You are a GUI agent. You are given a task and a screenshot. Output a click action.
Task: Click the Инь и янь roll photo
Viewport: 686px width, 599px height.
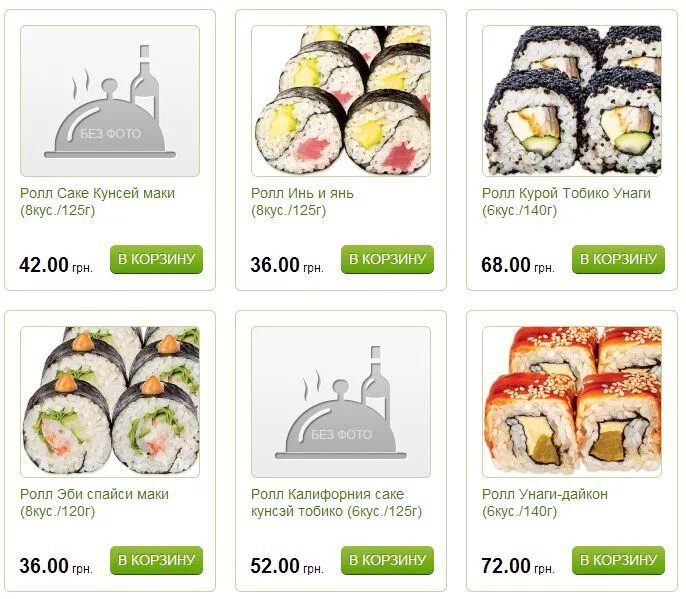point(341,101)
